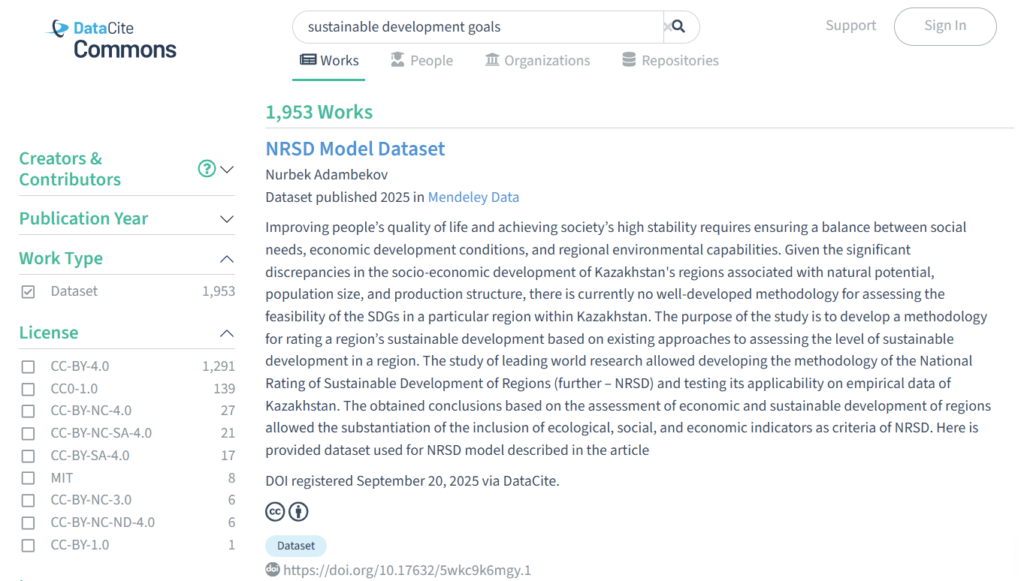Click the help question mark icon
The image size is (1024, 581).
207,169
